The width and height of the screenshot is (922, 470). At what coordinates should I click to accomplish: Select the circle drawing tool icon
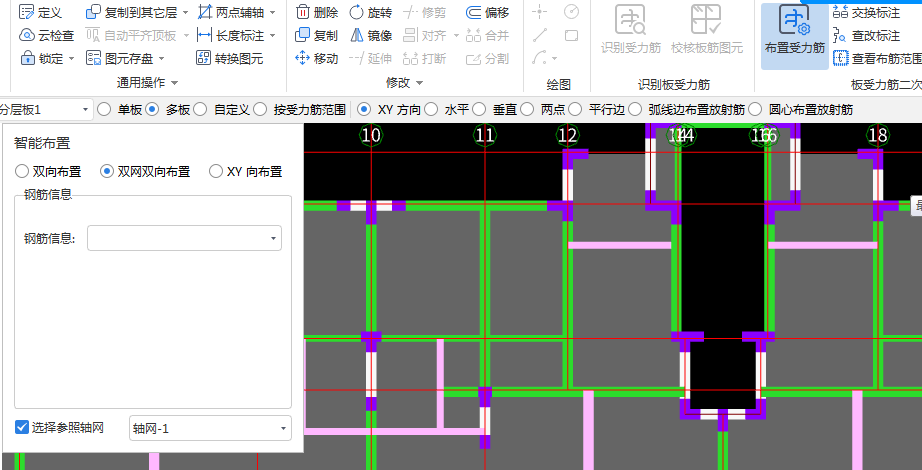571,12
